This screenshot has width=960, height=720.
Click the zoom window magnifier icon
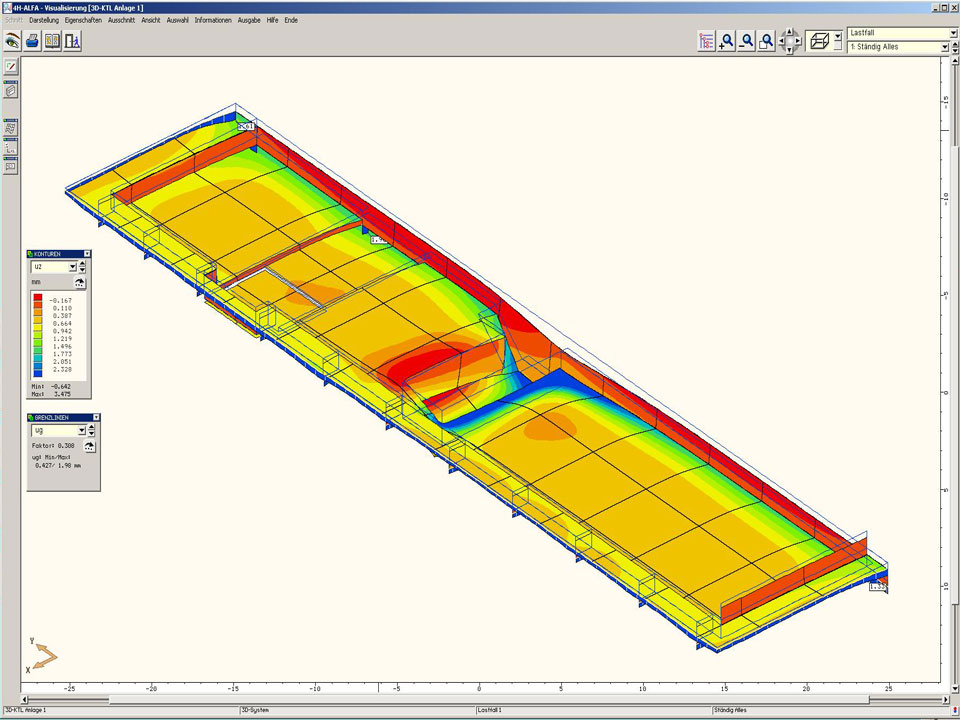(767, 41)
